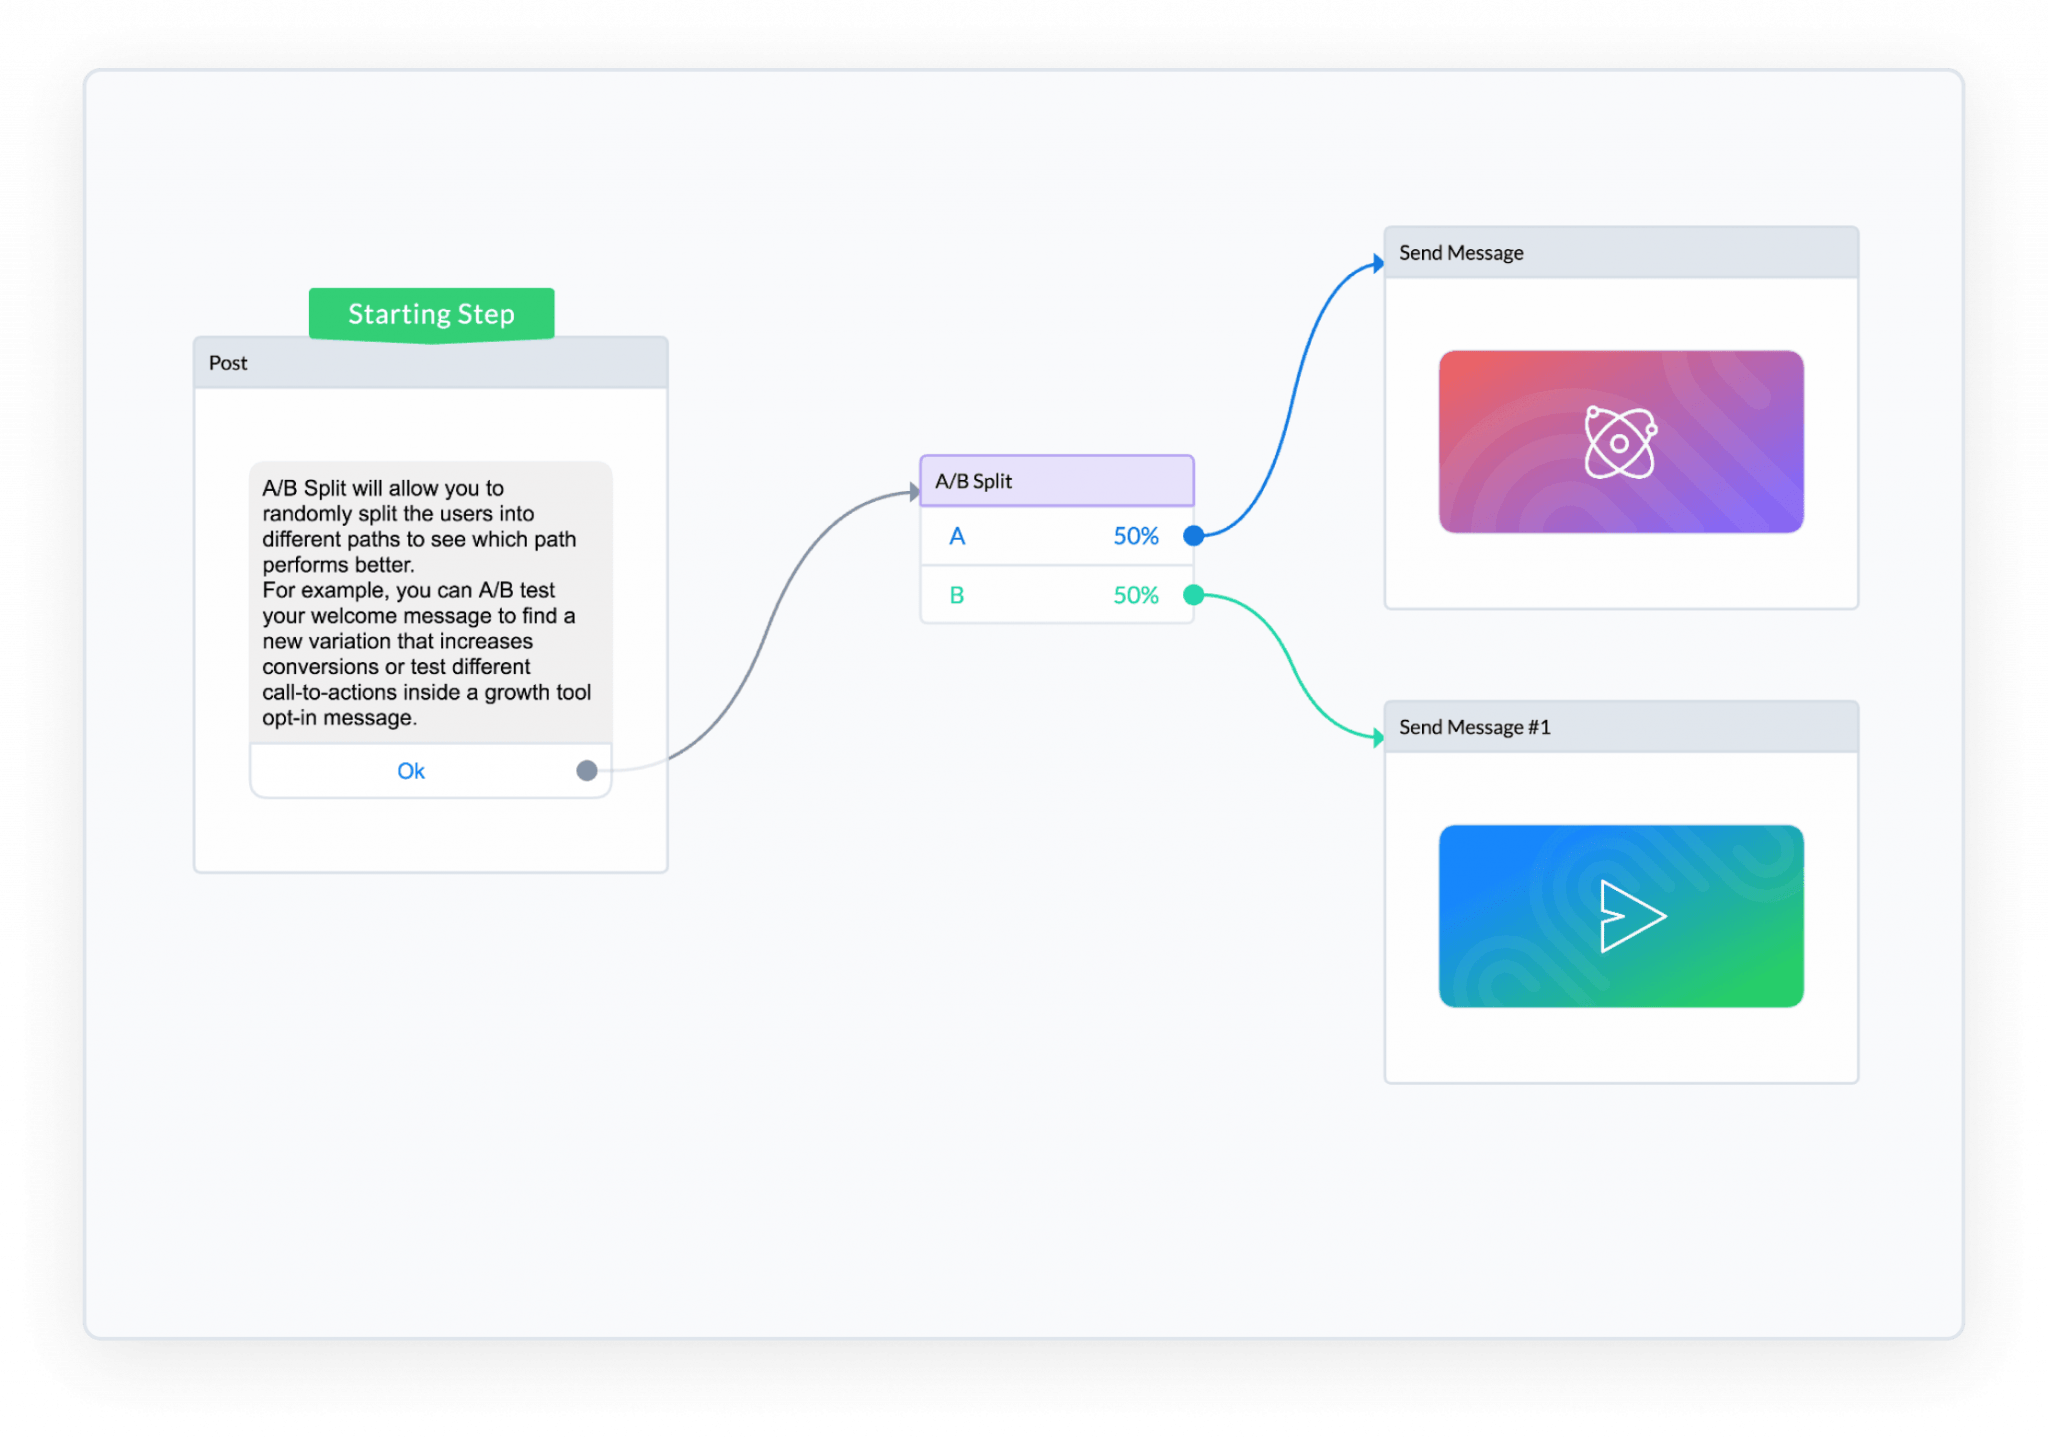
Task: Click the 50% value for path B
Action: [x=1136, y=595]
